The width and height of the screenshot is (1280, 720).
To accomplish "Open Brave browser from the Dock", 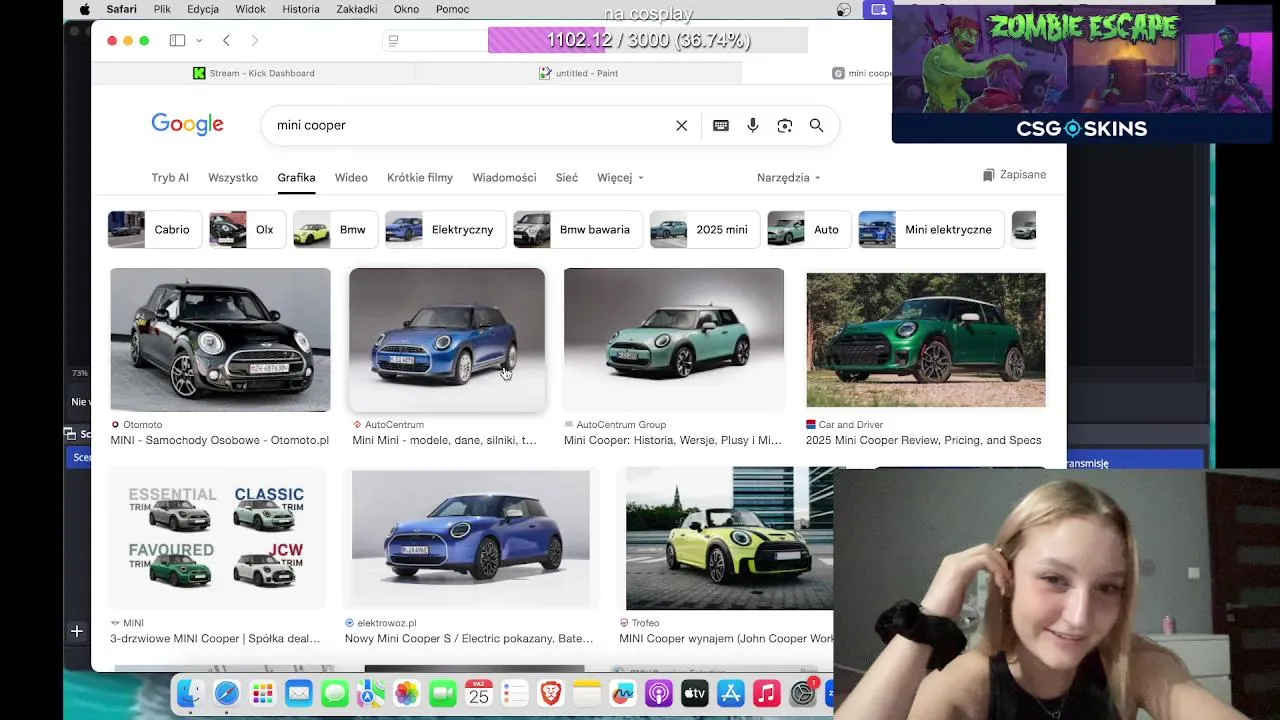I will point(551,693).
